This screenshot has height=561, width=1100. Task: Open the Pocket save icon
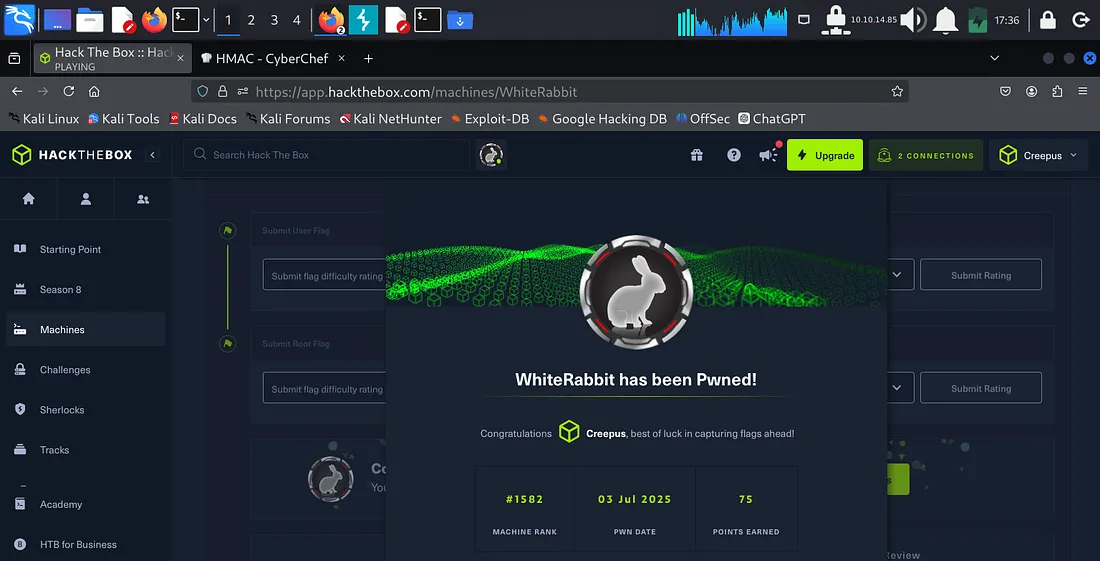coord(1005,91)
